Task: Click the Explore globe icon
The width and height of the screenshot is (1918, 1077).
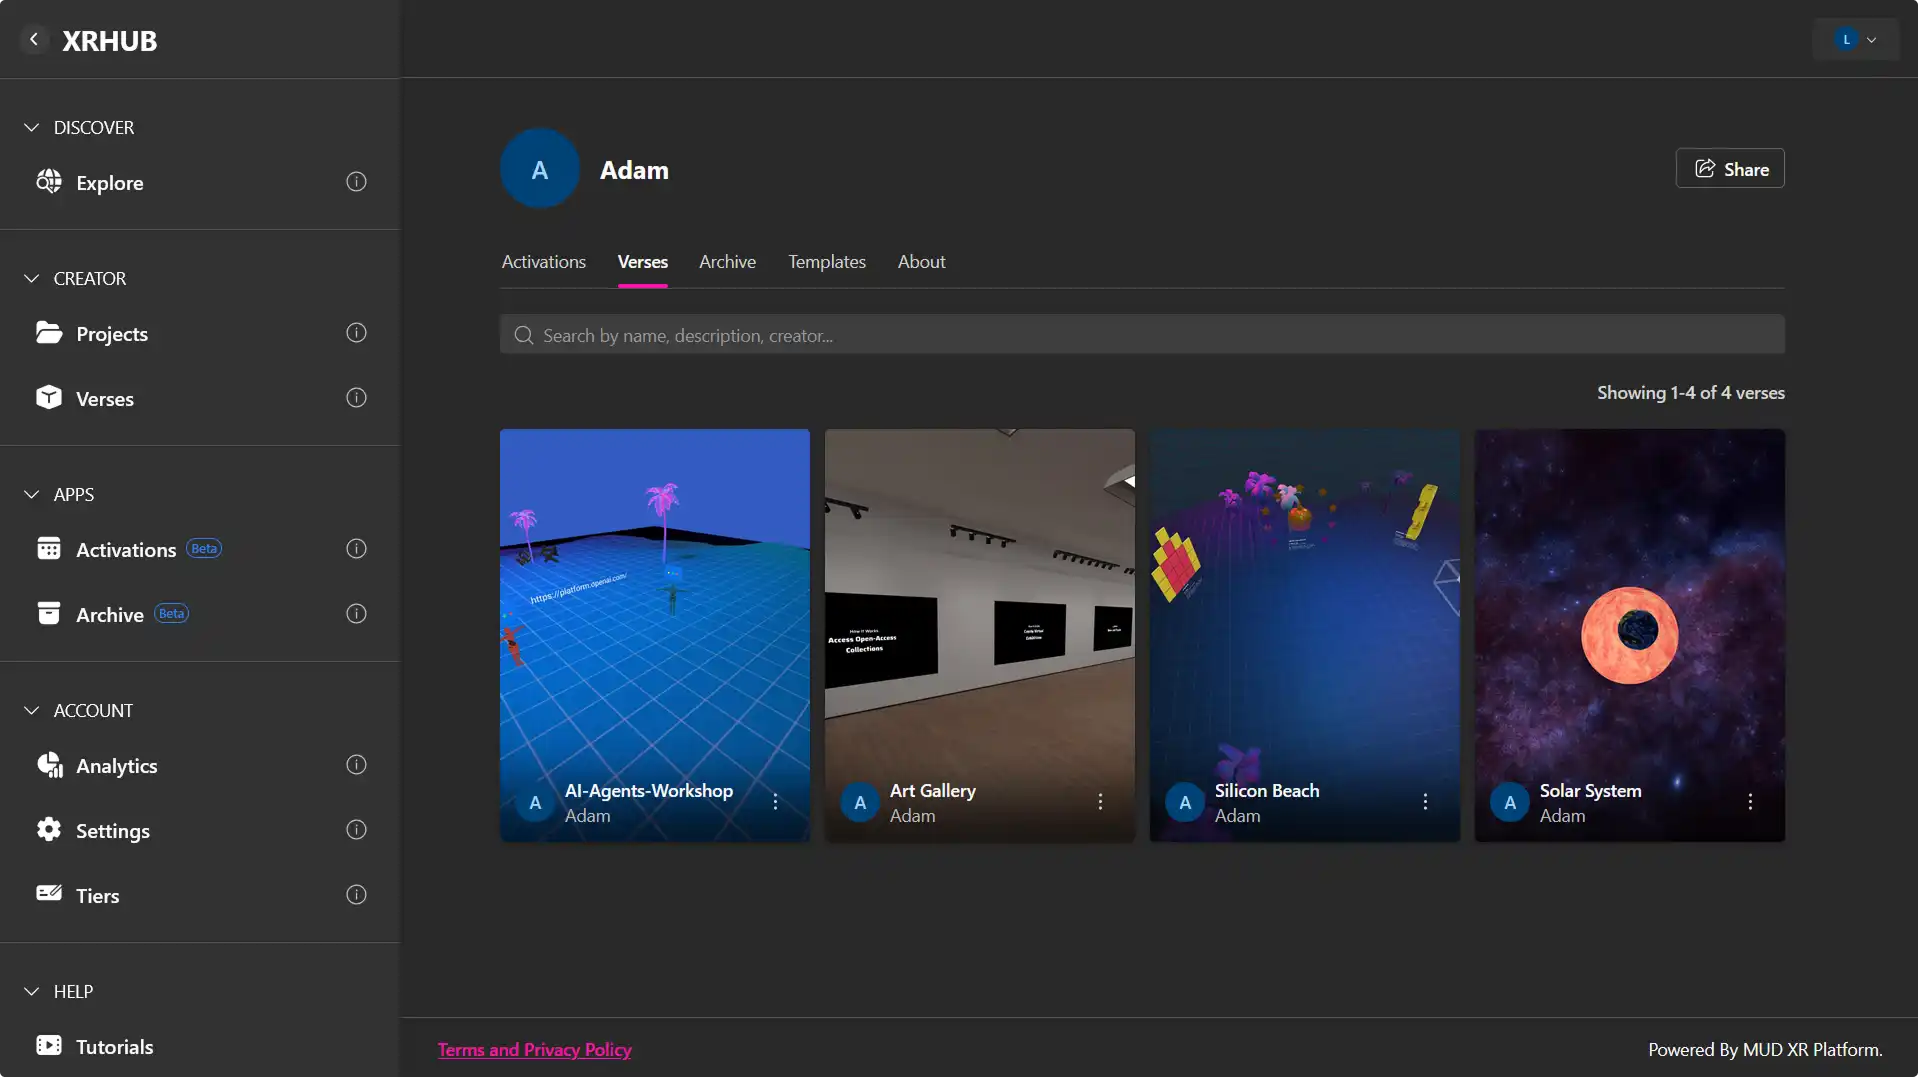Action: click(x=49, y=182)
